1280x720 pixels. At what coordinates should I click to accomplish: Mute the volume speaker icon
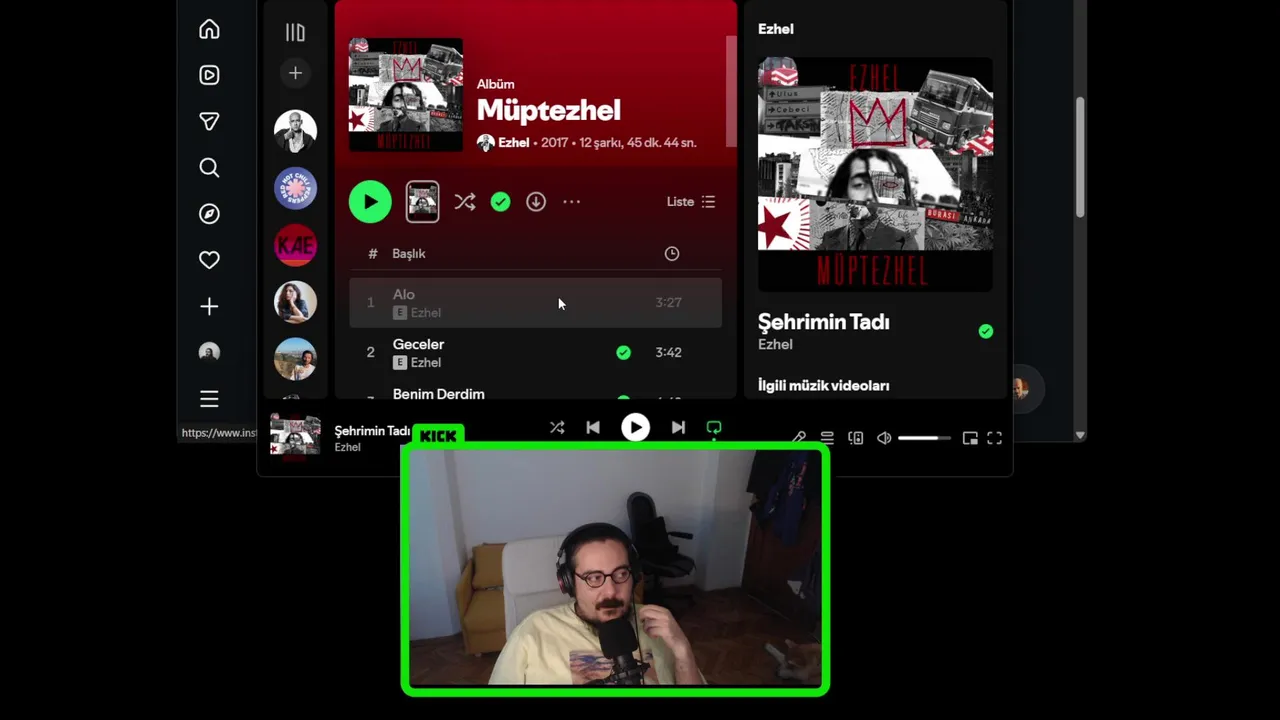click(884, 438)
